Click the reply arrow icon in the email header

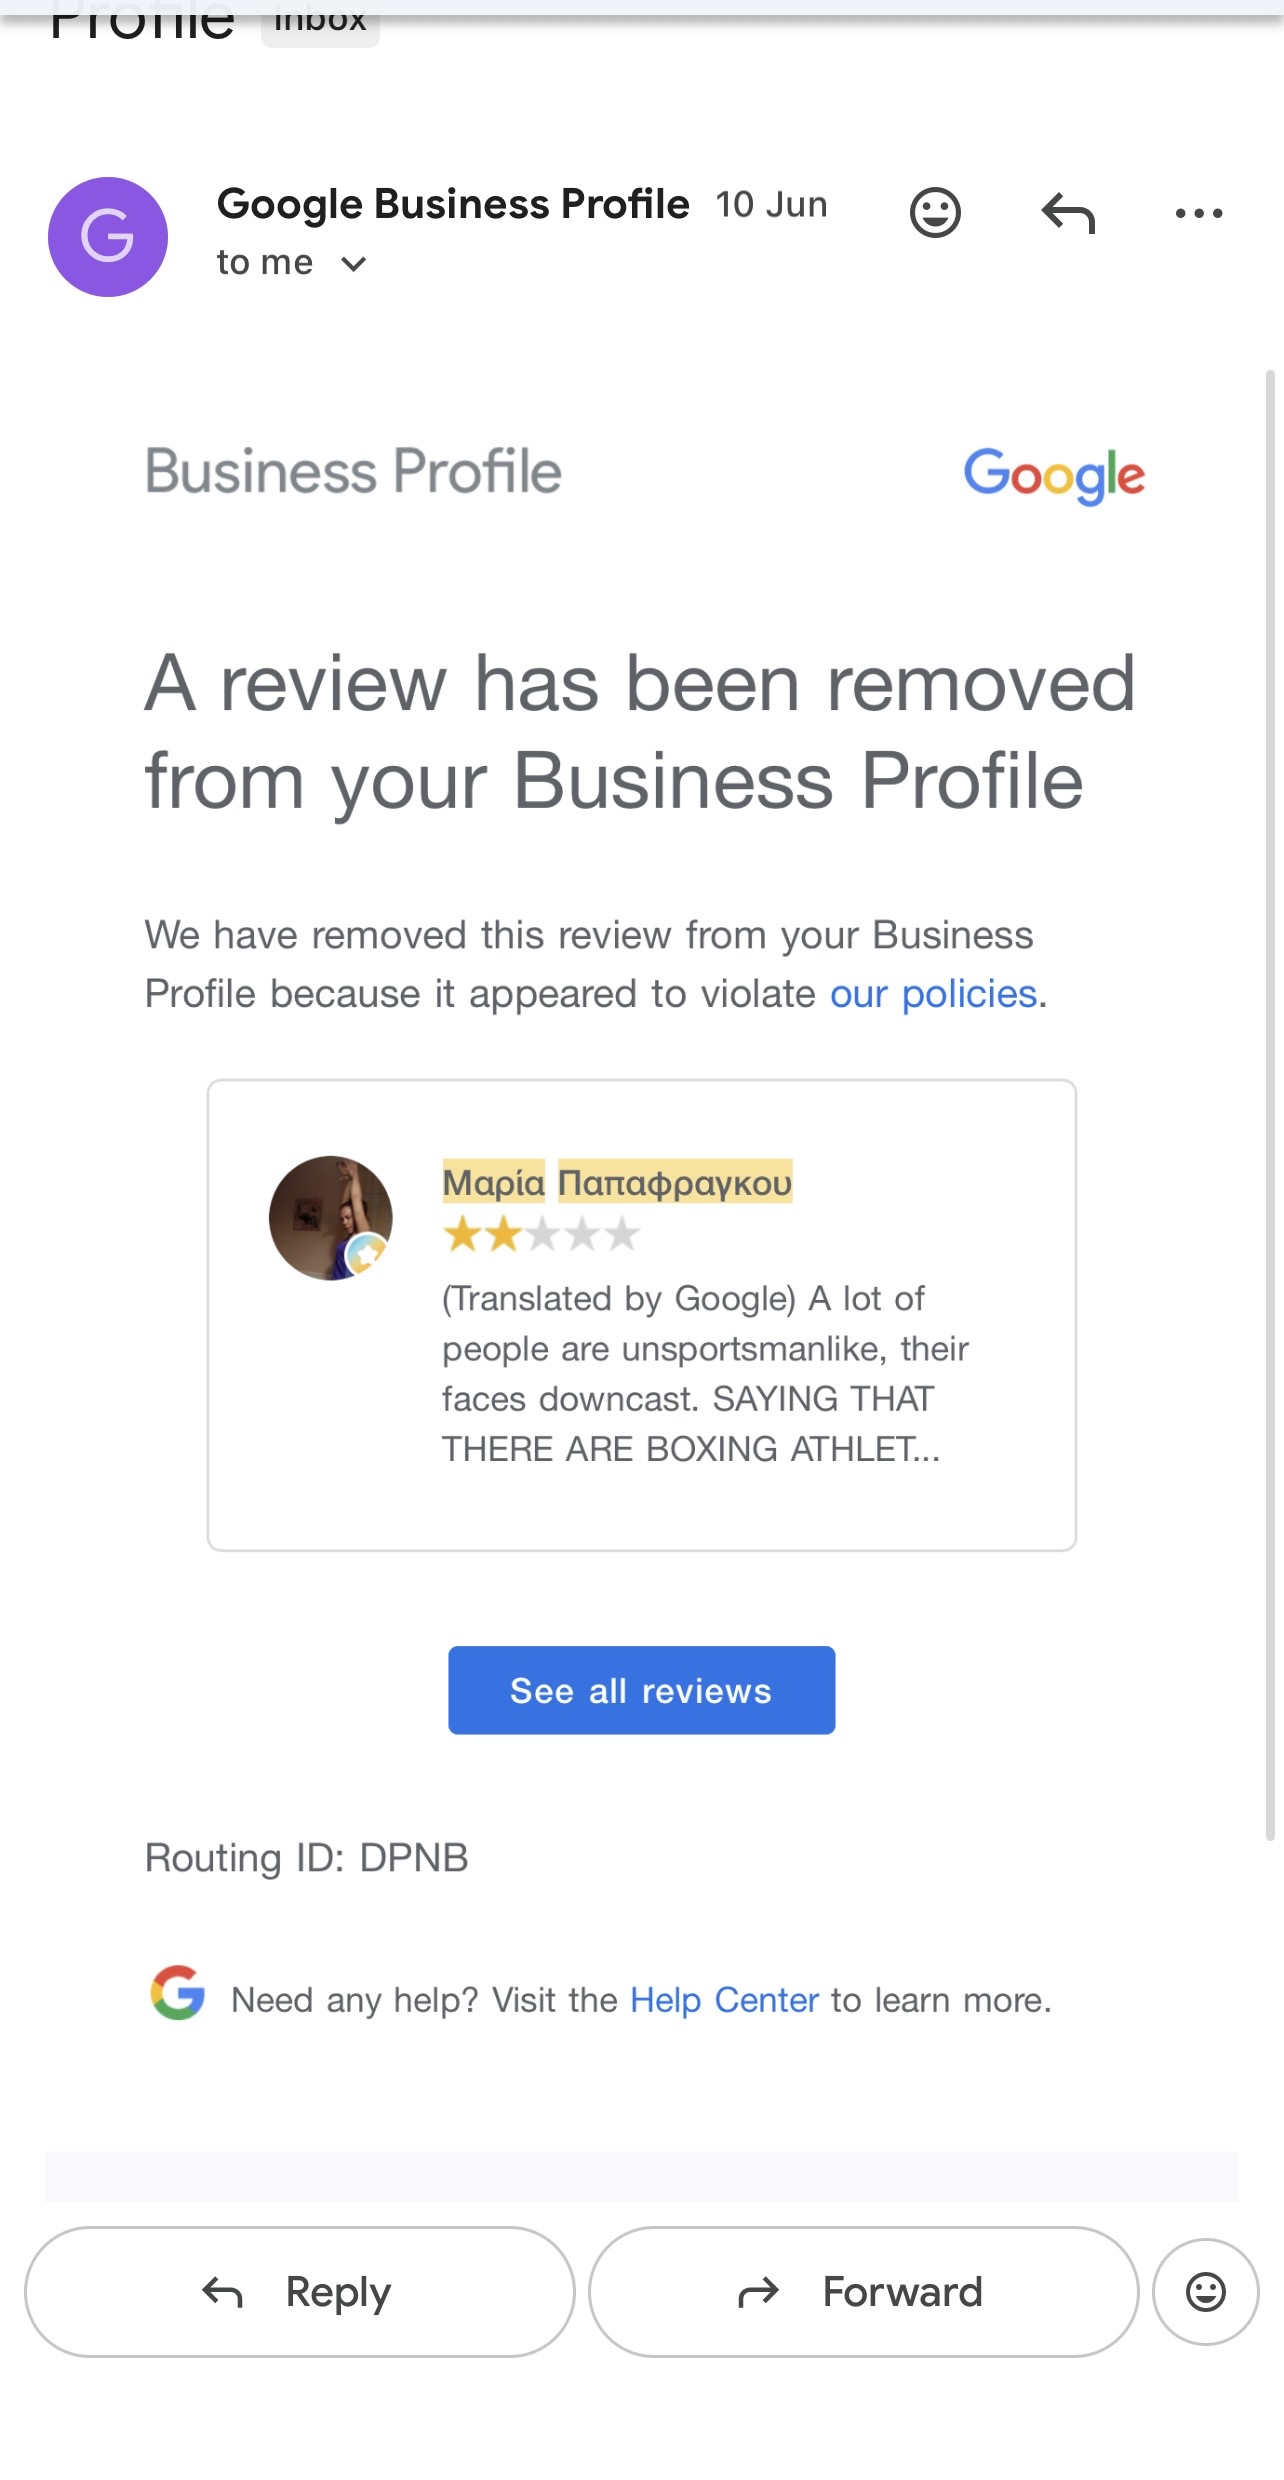pos(1068,213)
